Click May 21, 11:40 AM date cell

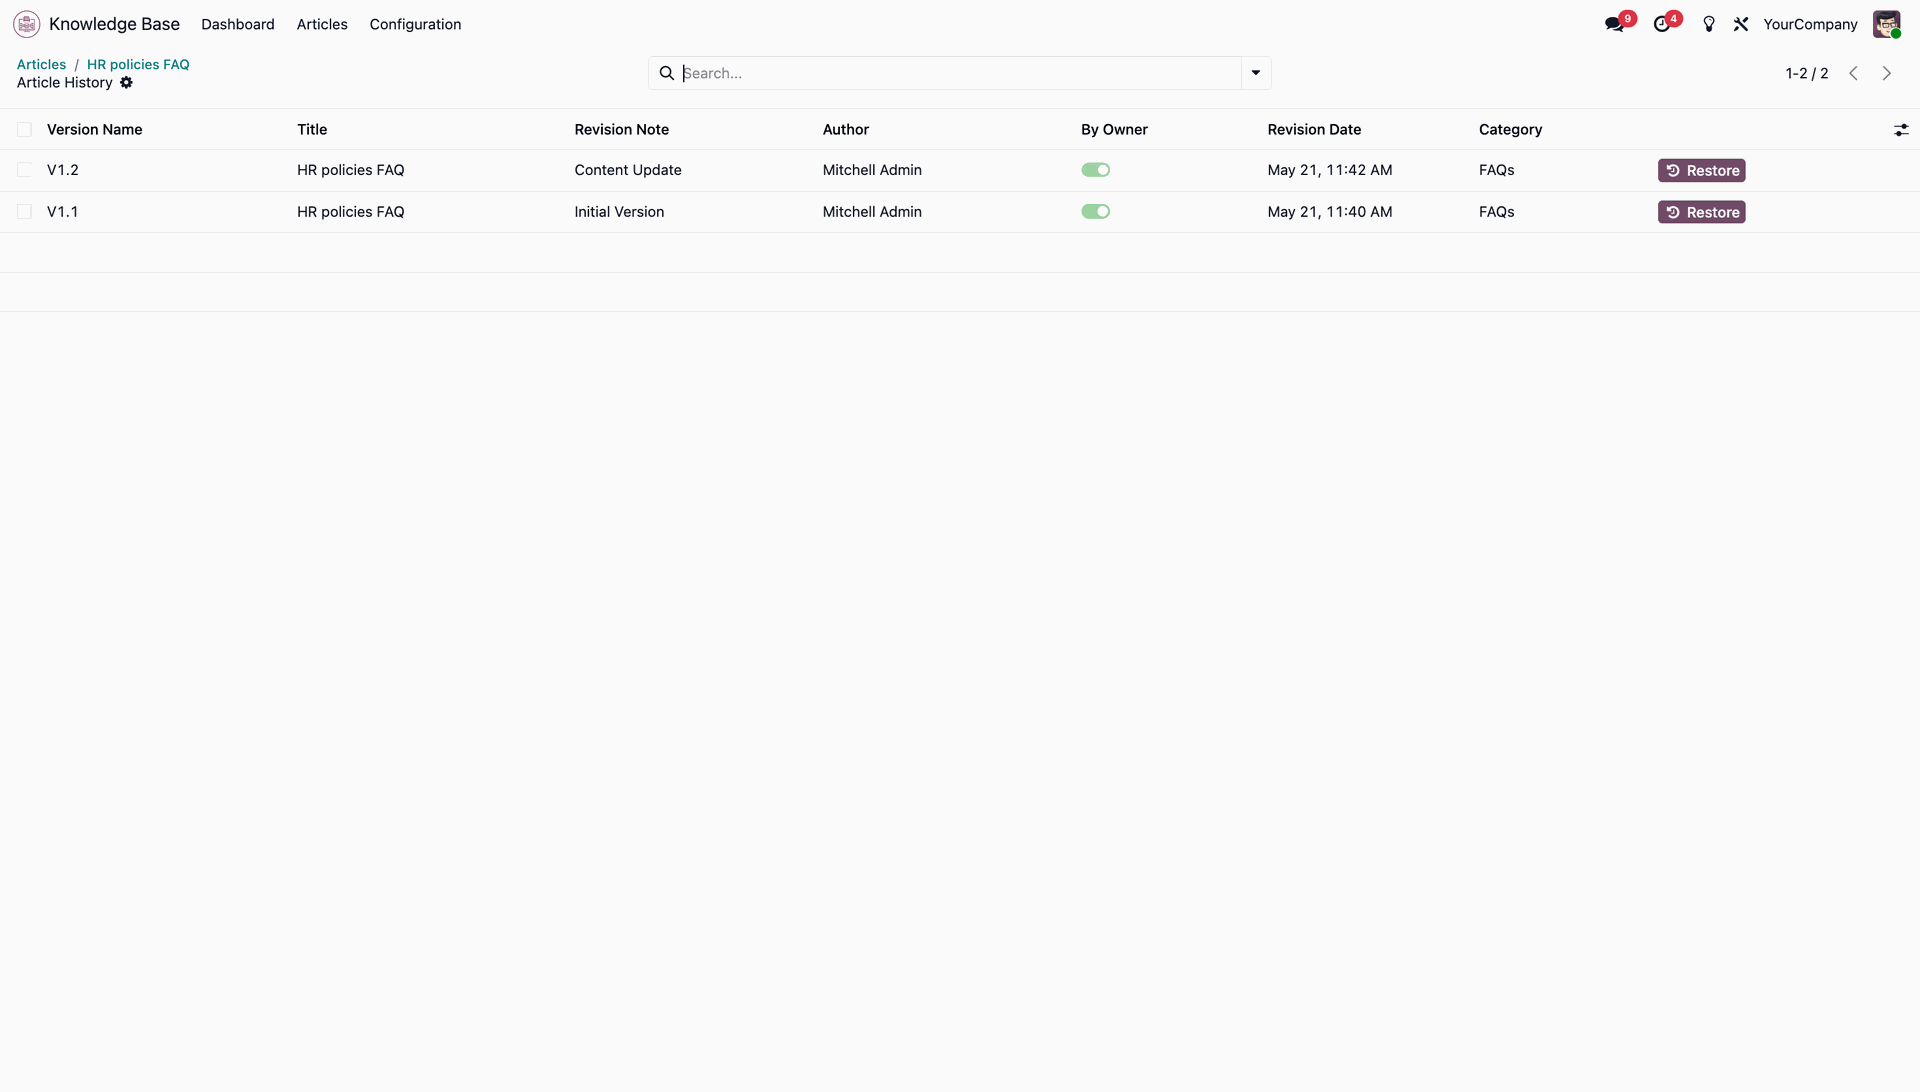point(1329,212)
